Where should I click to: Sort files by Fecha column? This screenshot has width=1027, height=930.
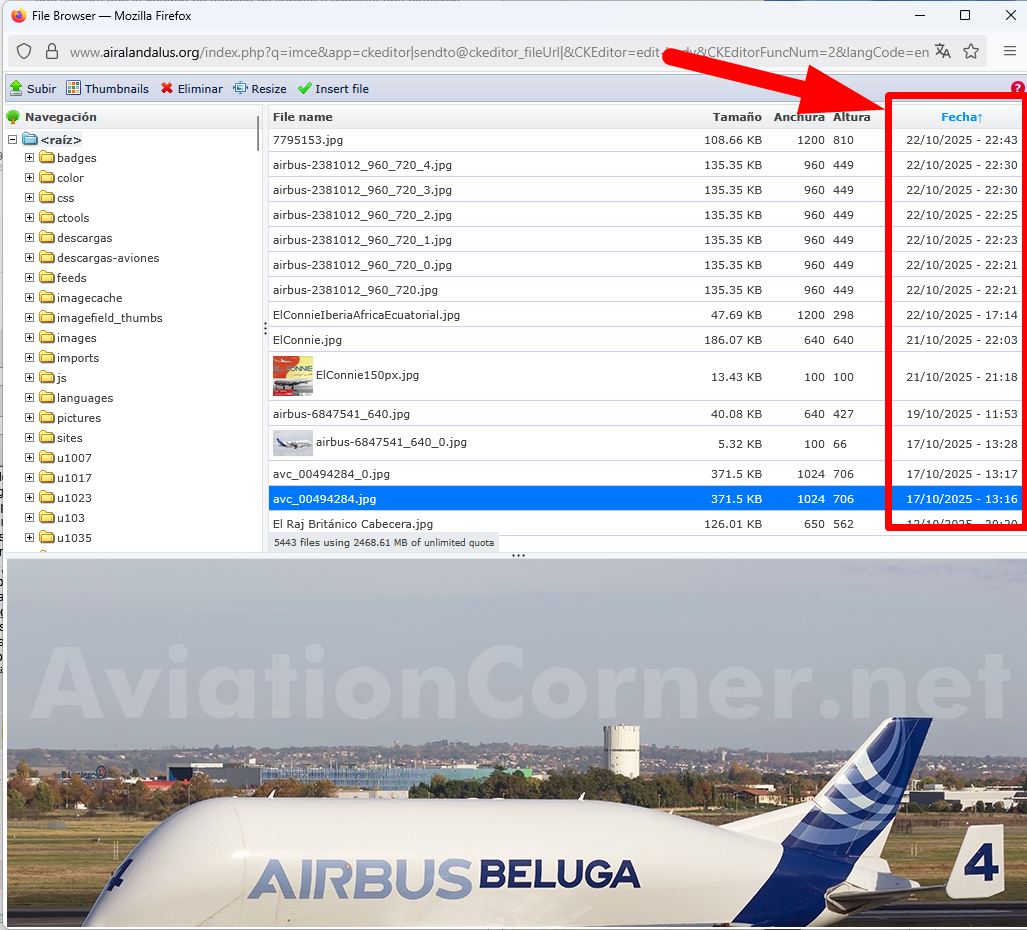(x=960, y=117)
